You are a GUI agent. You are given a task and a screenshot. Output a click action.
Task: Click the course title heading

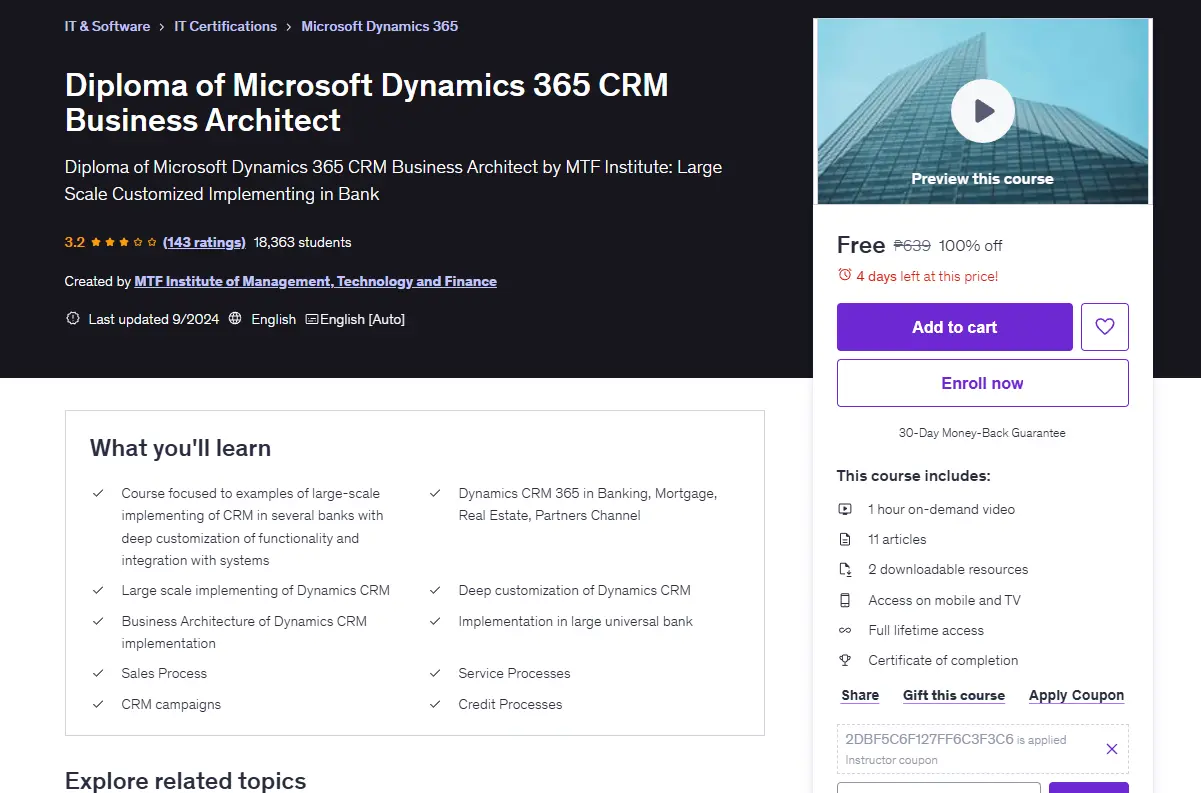pyautogui.click(x=367, y=102)
